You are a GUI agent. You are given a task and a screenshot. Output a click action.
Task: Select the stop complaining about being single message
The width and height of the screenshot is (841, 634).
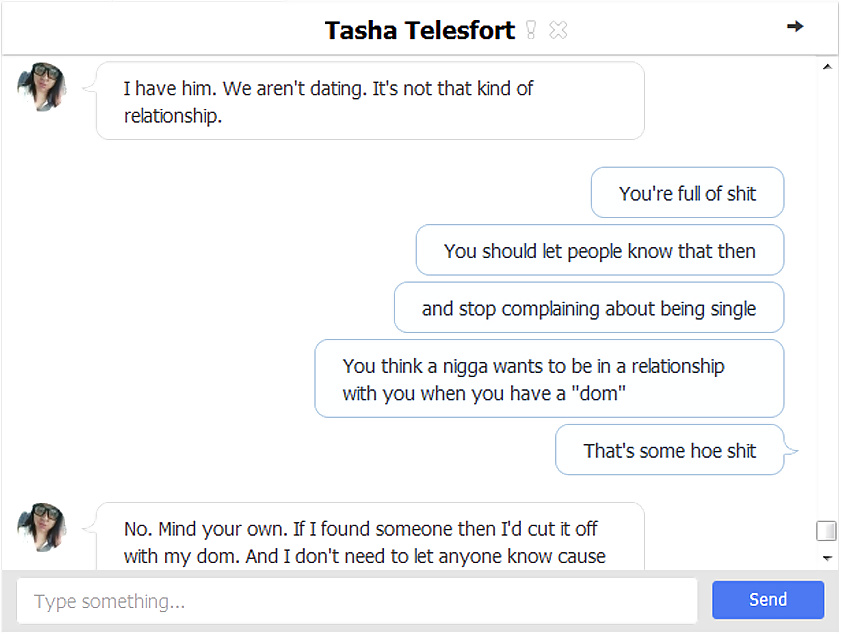[589, 307]
